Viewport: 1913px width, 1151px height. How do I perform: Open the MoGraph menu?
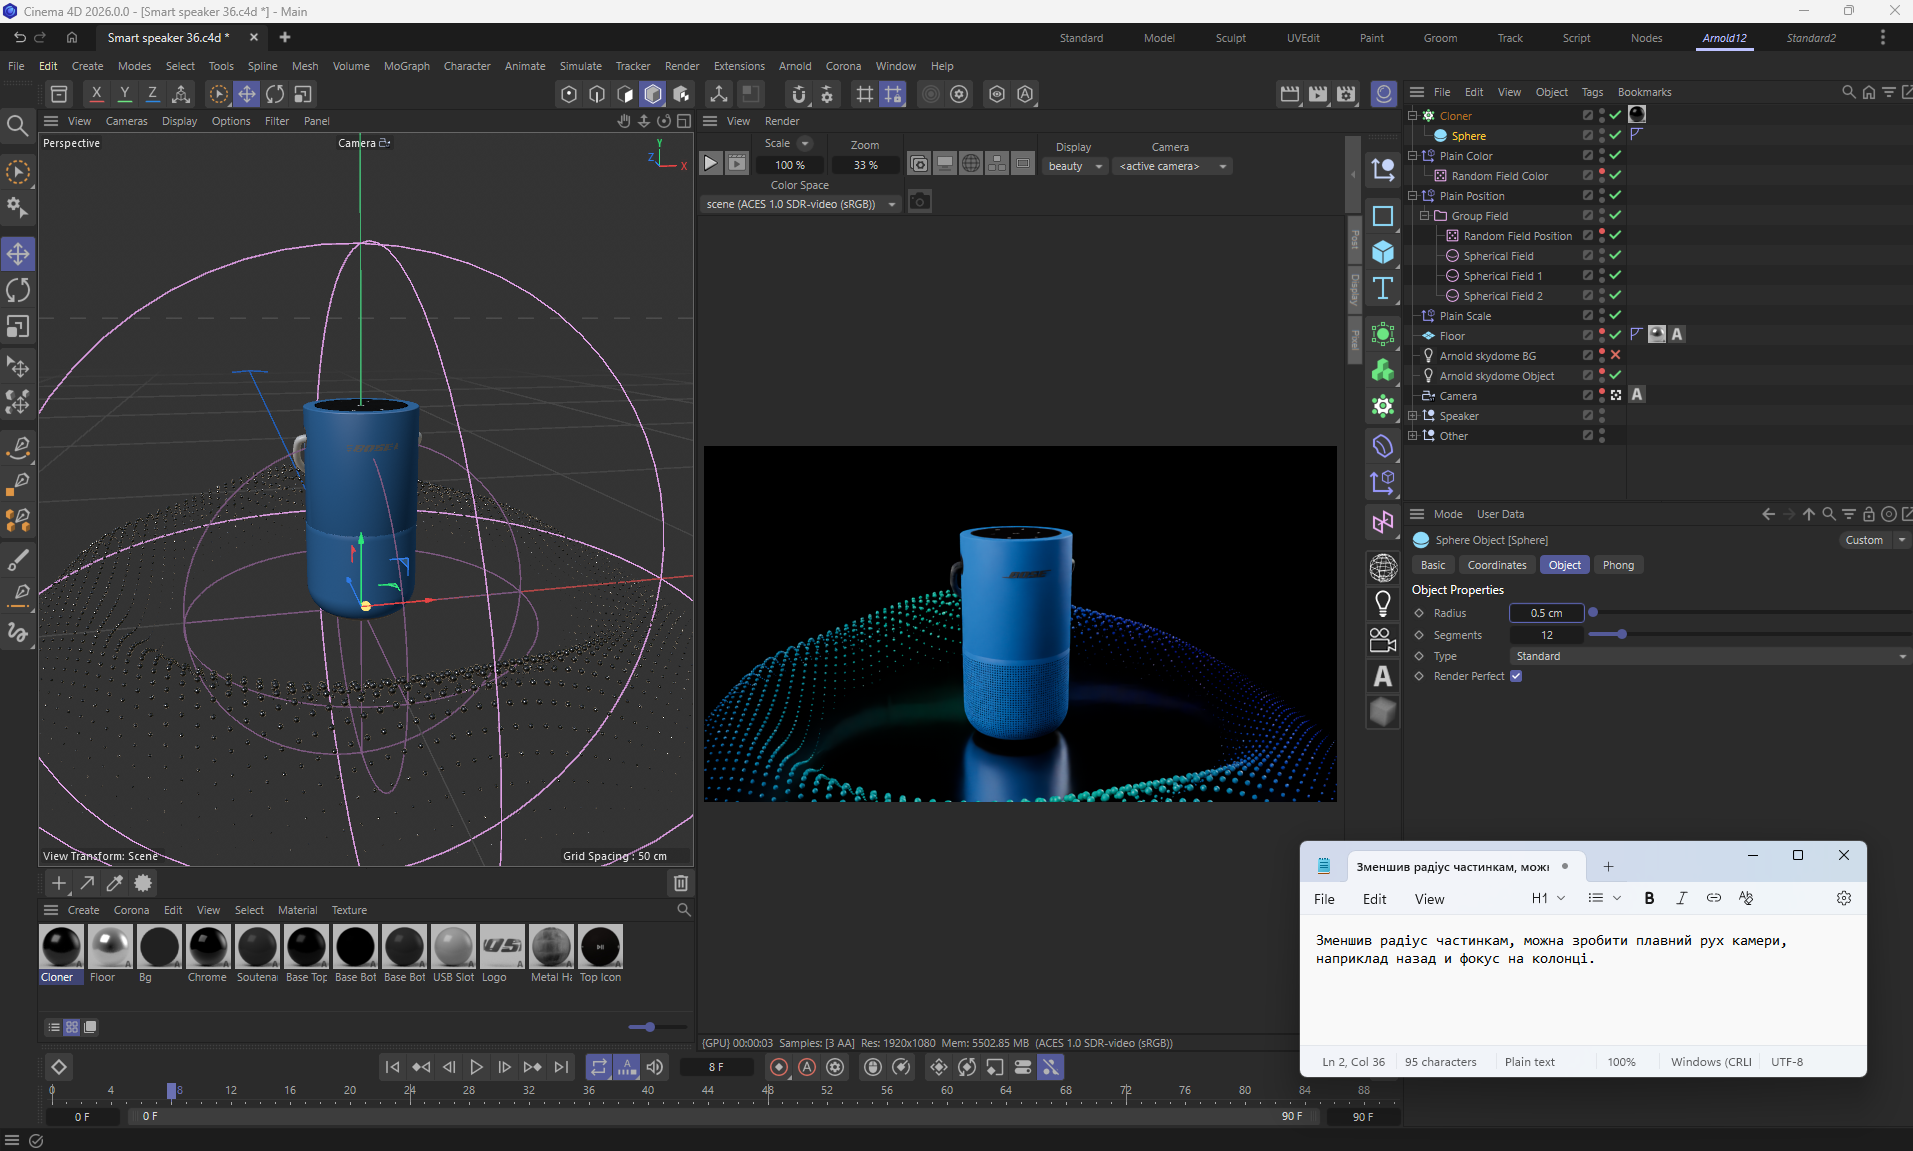click(x=406, y=66)
